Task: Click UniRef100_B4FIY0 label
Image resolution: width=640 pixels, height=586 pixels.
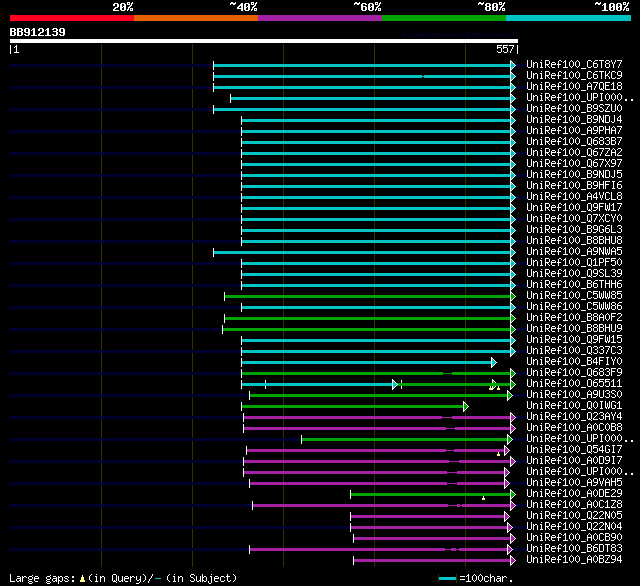Action: [x=574, y=362]
